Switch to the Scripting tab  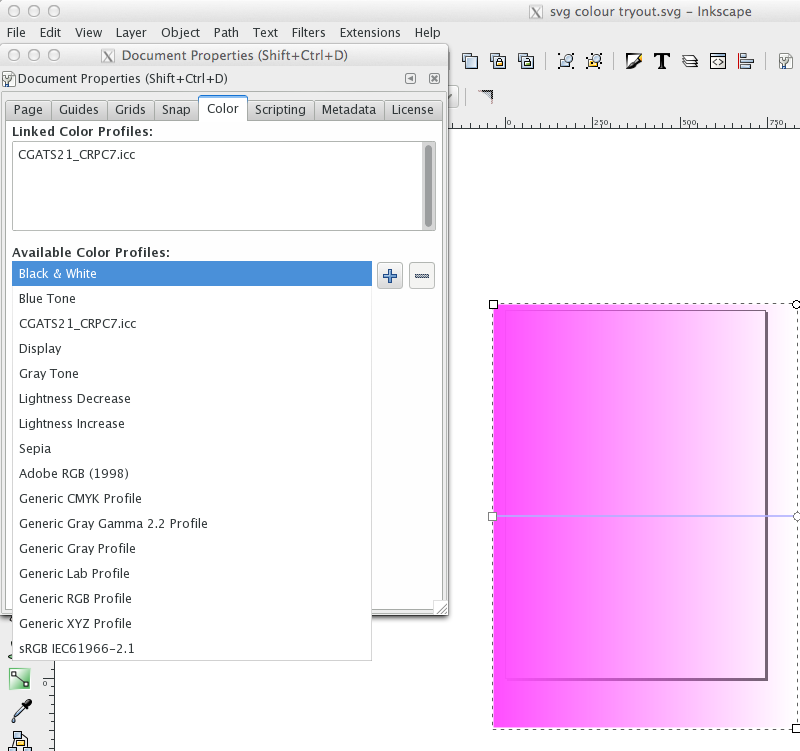[x=280, y=110]
